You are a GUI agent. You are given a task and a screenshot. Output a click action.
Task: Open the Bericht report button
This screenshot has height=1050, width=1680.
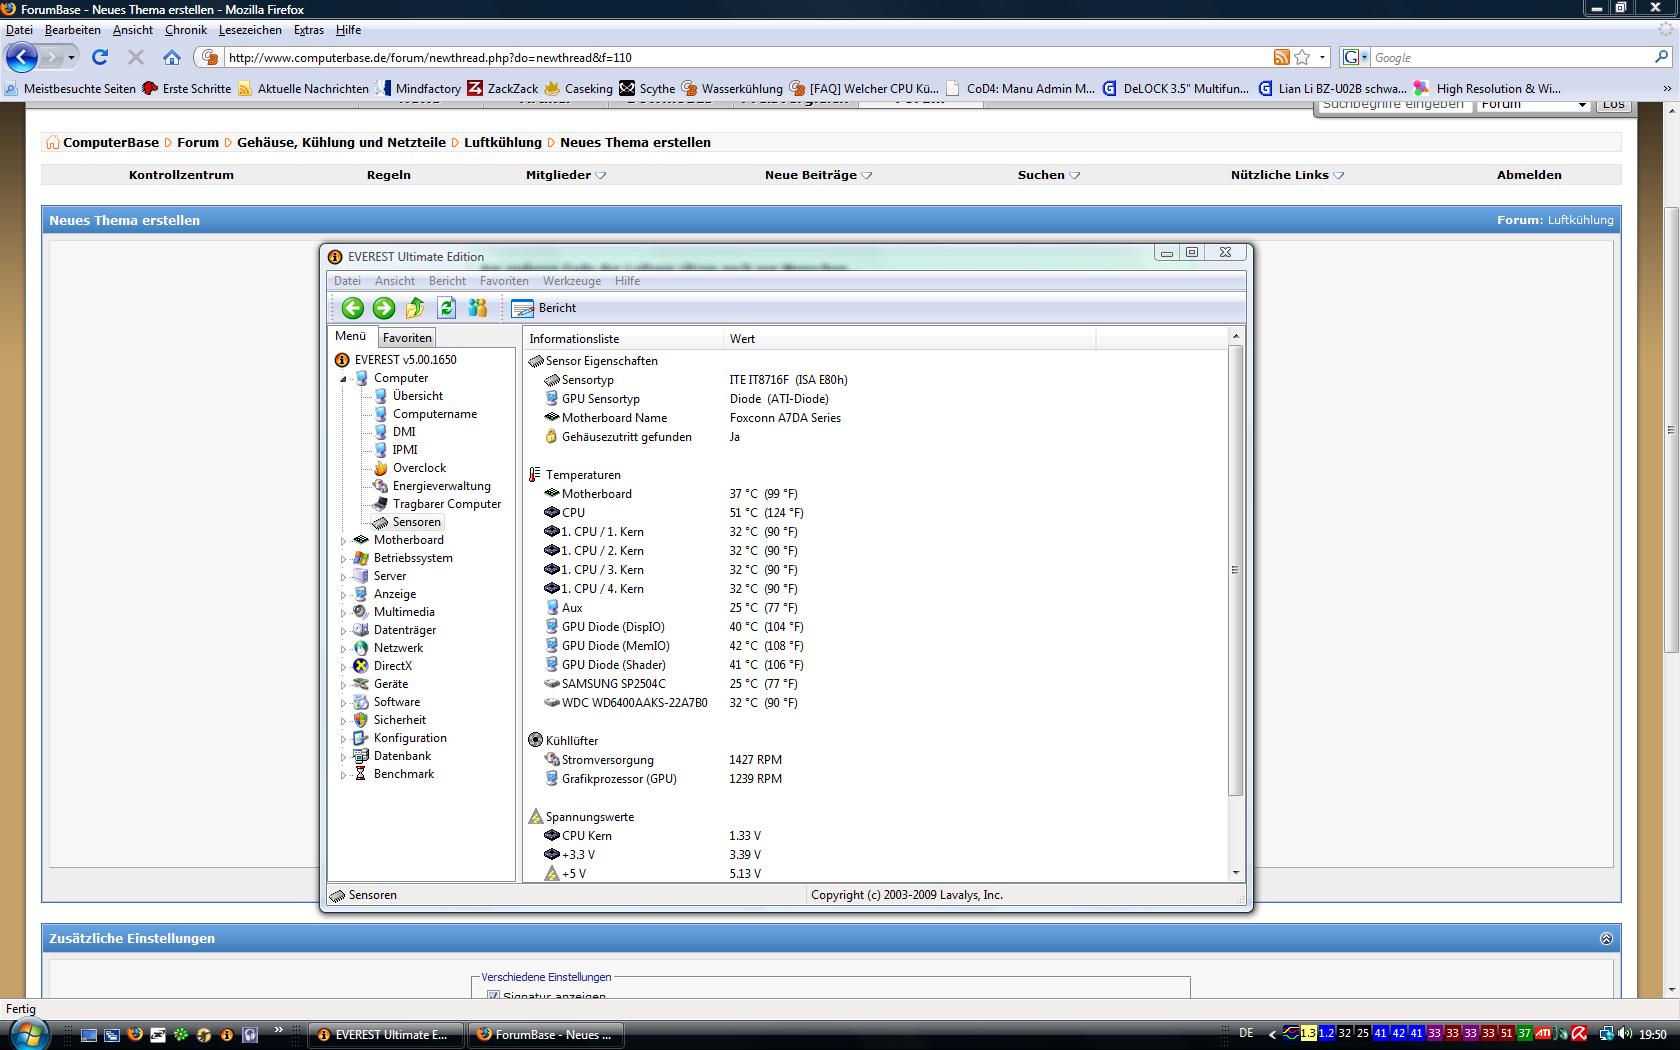pyautogui.click(x=544, y=308)
